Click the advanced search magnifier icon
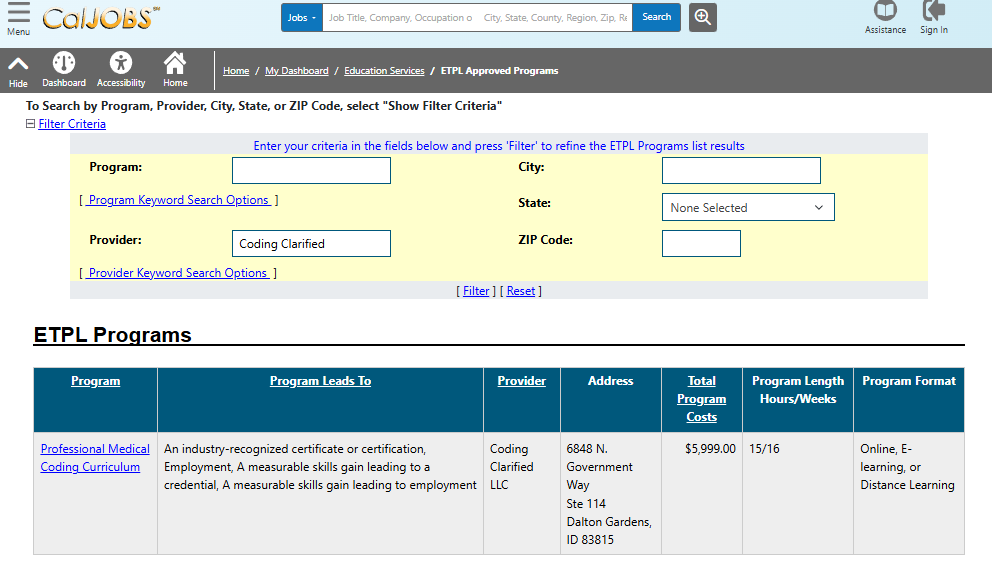 (x=702, y=17)
